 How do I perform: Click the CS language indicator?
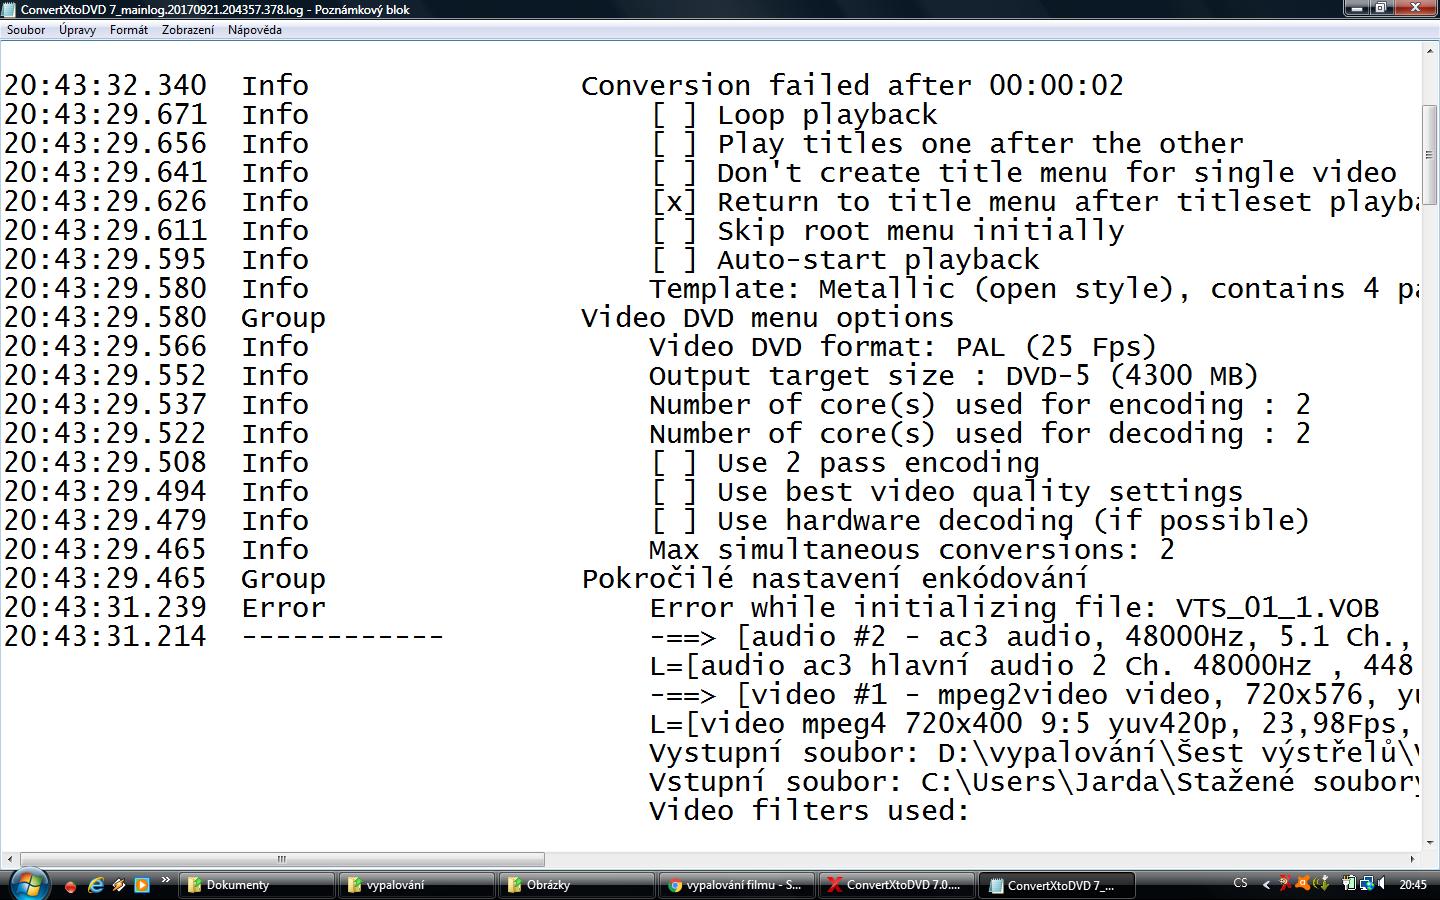(x=1241, y=883)
